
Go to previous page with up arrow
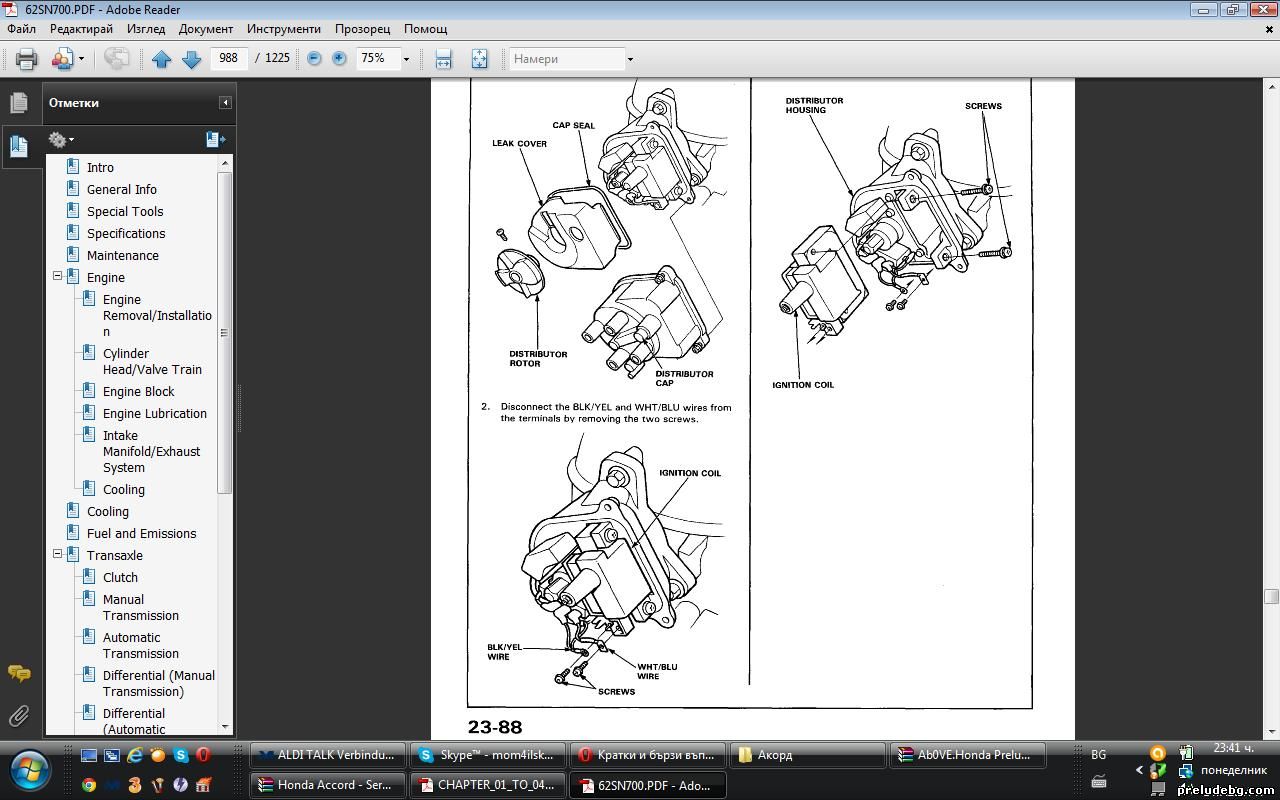161,59
